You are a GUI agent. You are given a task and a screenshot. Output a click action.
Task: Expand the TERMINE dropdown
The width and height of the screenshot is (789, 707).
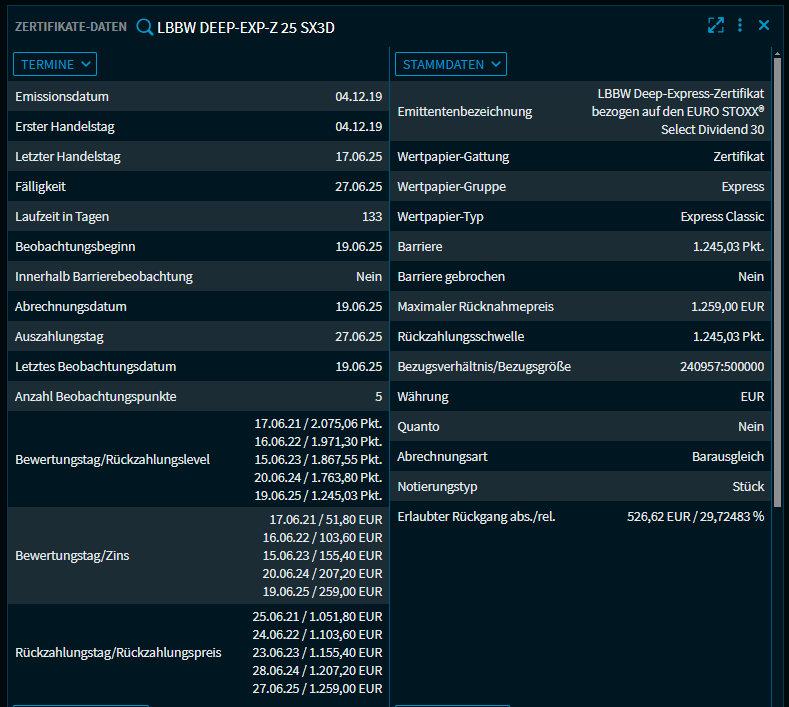[55, 64]
